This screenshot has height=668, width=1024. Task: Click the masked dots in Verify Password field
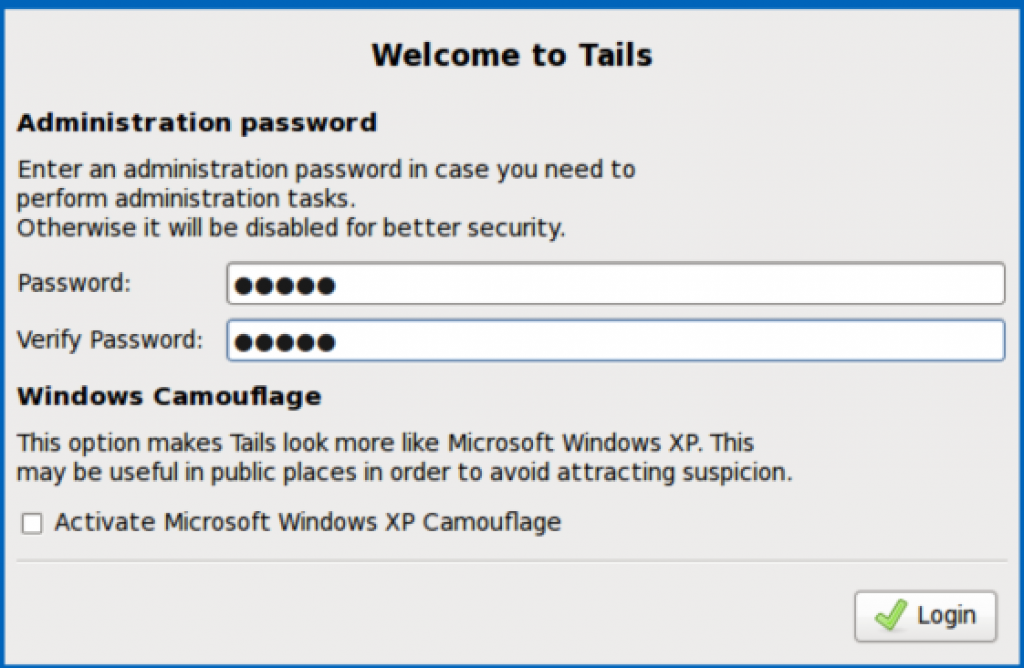click(x=284, y=342)
